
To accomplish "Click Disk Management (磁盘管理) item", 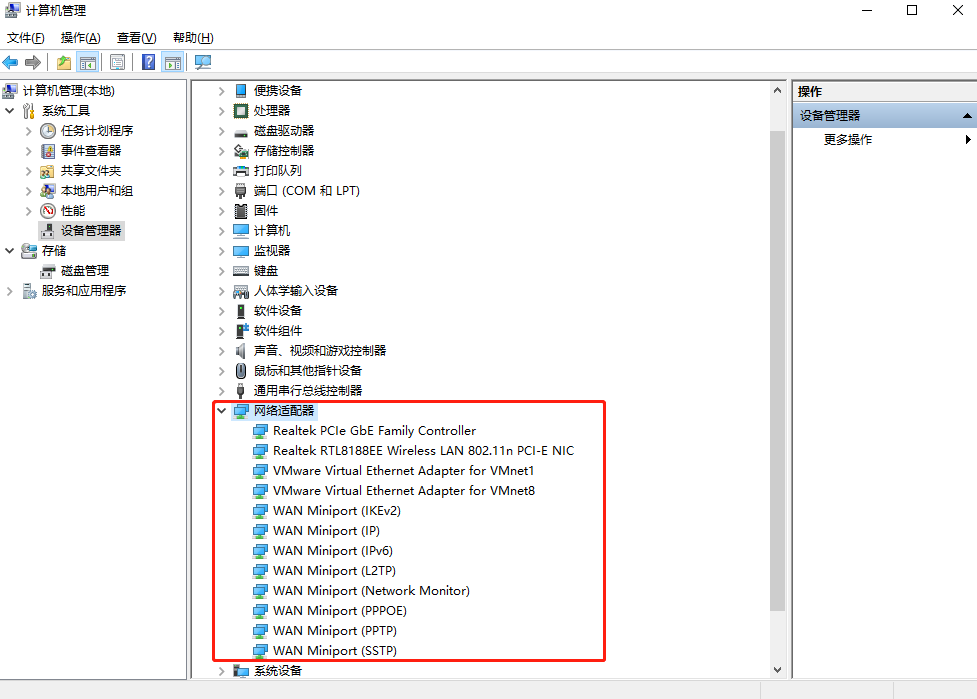I will pyautogui.click(x=84, y=271).
